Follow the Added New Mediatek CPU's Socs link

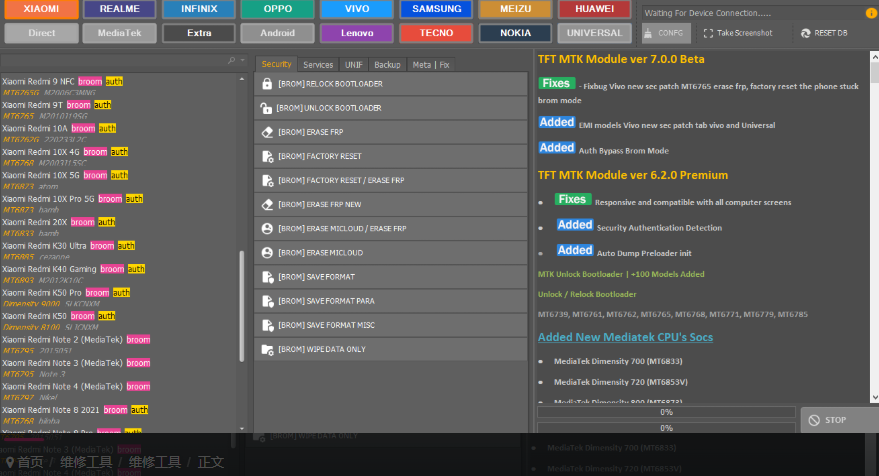625,337
